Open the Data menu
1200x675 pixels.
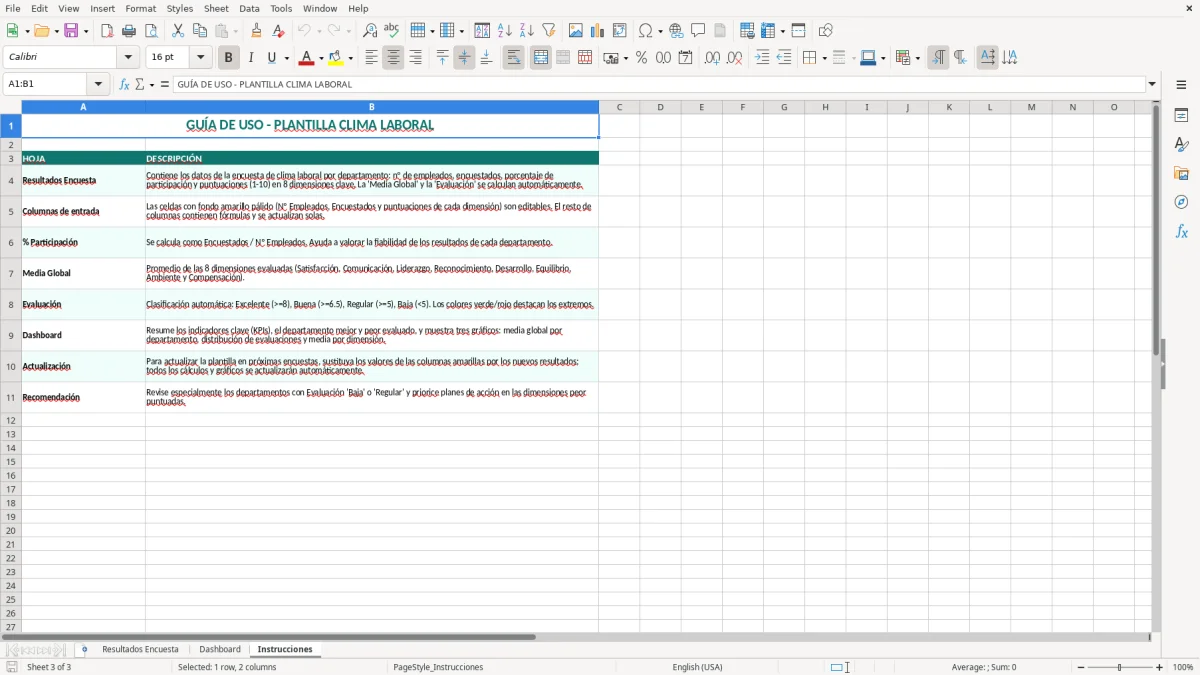(x=249, y=8)
